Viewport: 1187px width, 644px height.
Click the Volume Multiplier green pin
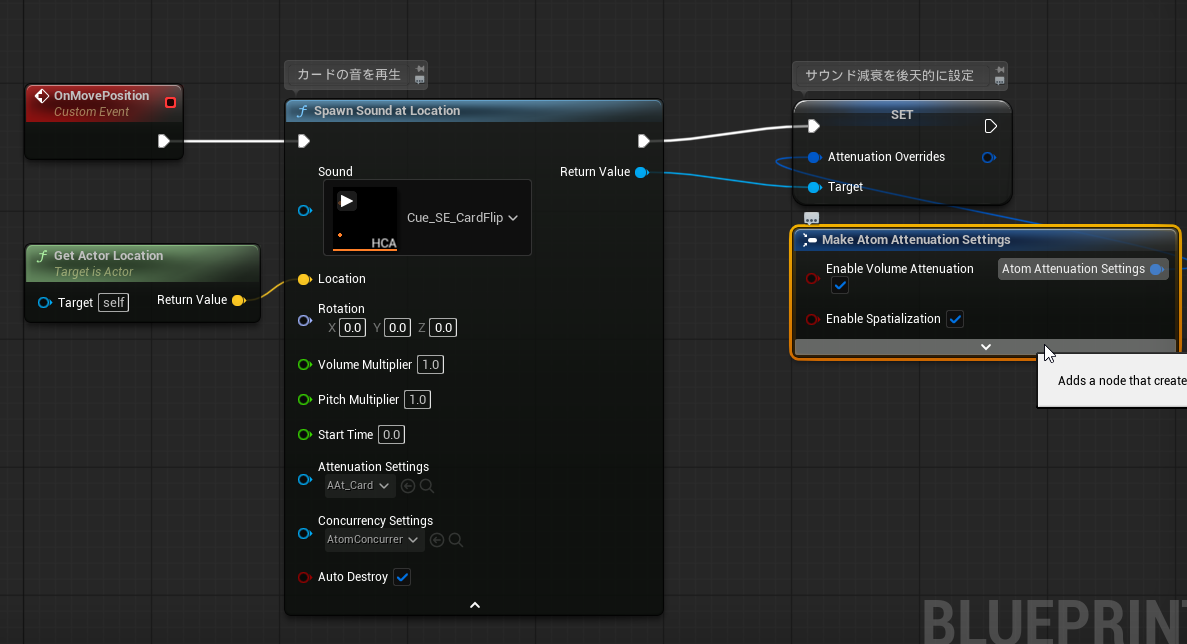coord(305,365)
